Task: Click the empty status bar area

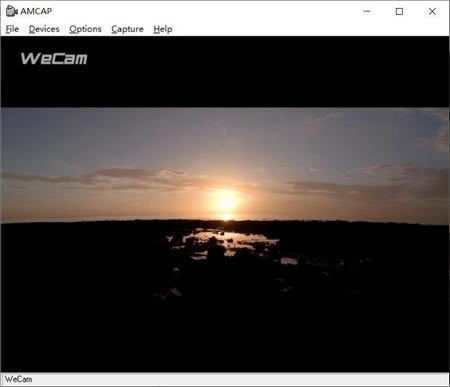Action: 240,379
